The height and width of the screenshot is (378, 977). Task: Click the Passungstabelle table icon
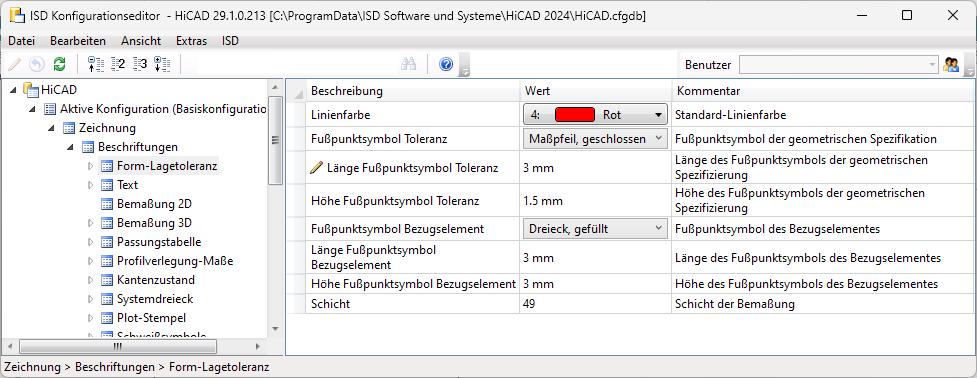[107, 242]
